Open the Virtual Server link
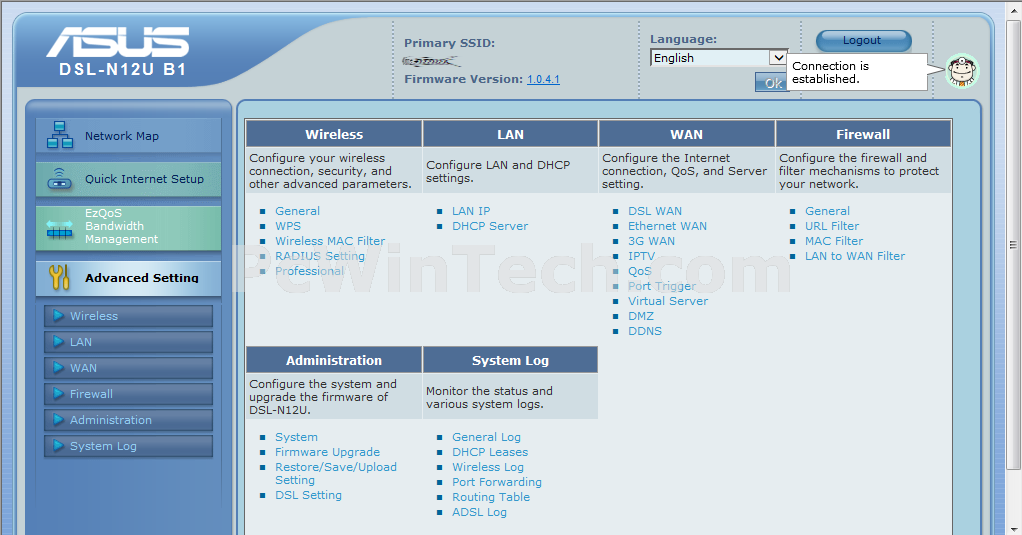Viewport: 1022px width, 535px height. pyautogui.click(x=668, y=300)
